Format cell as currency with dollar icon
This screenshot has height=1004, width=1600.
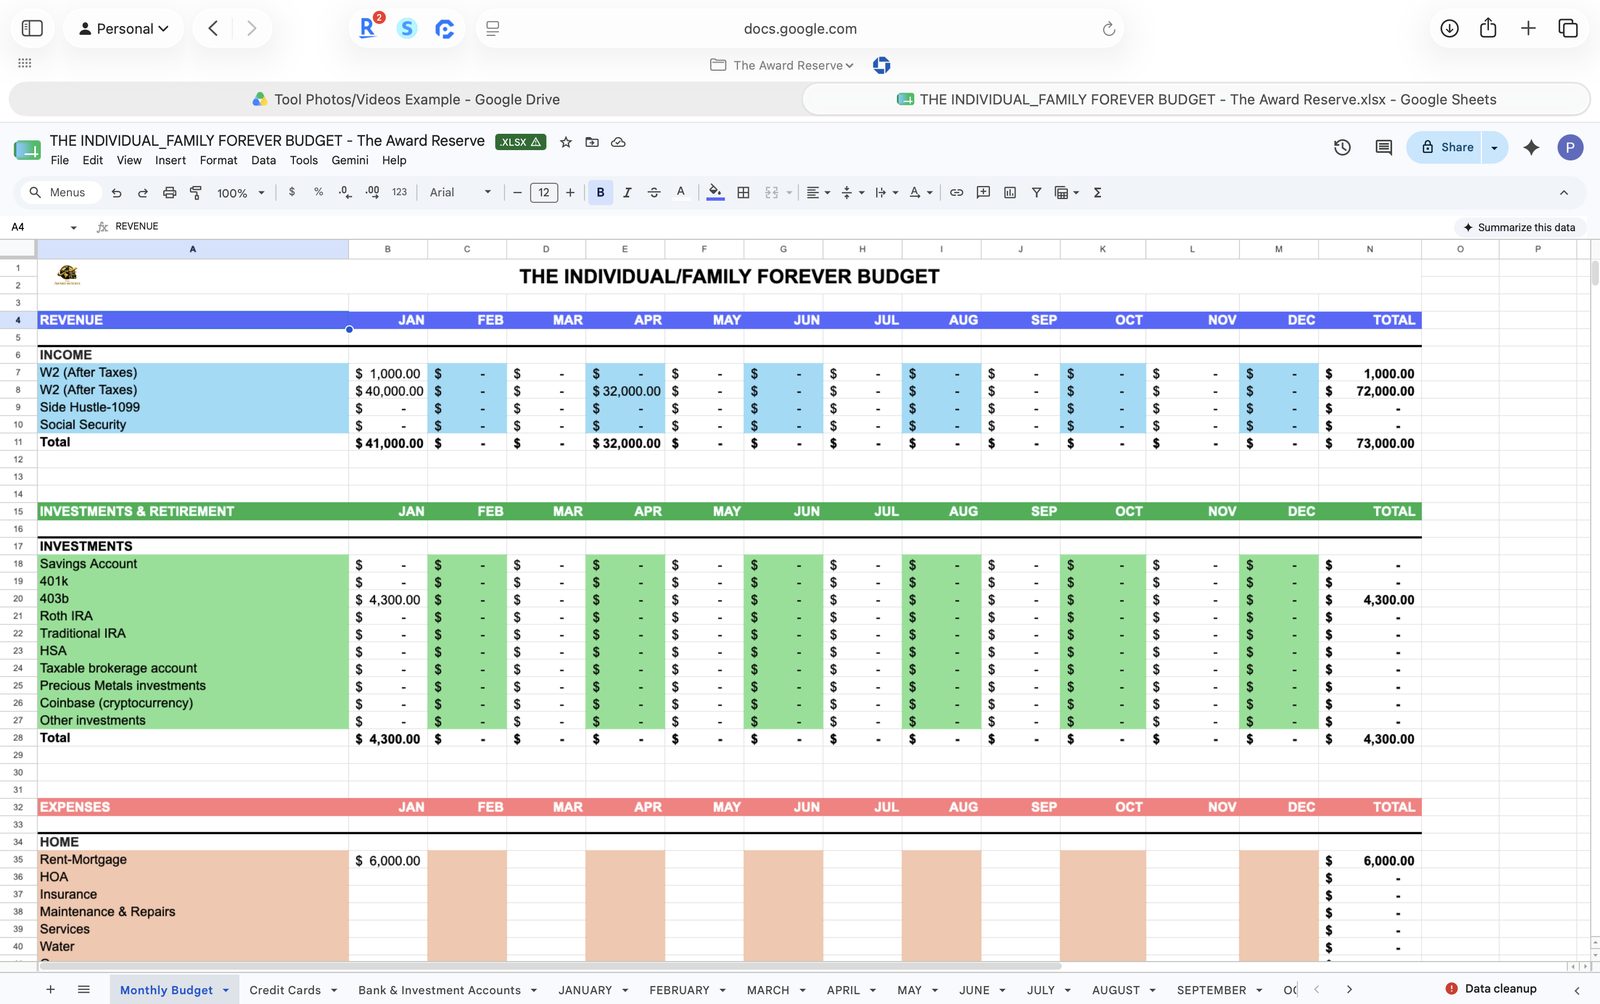(292, 192)
